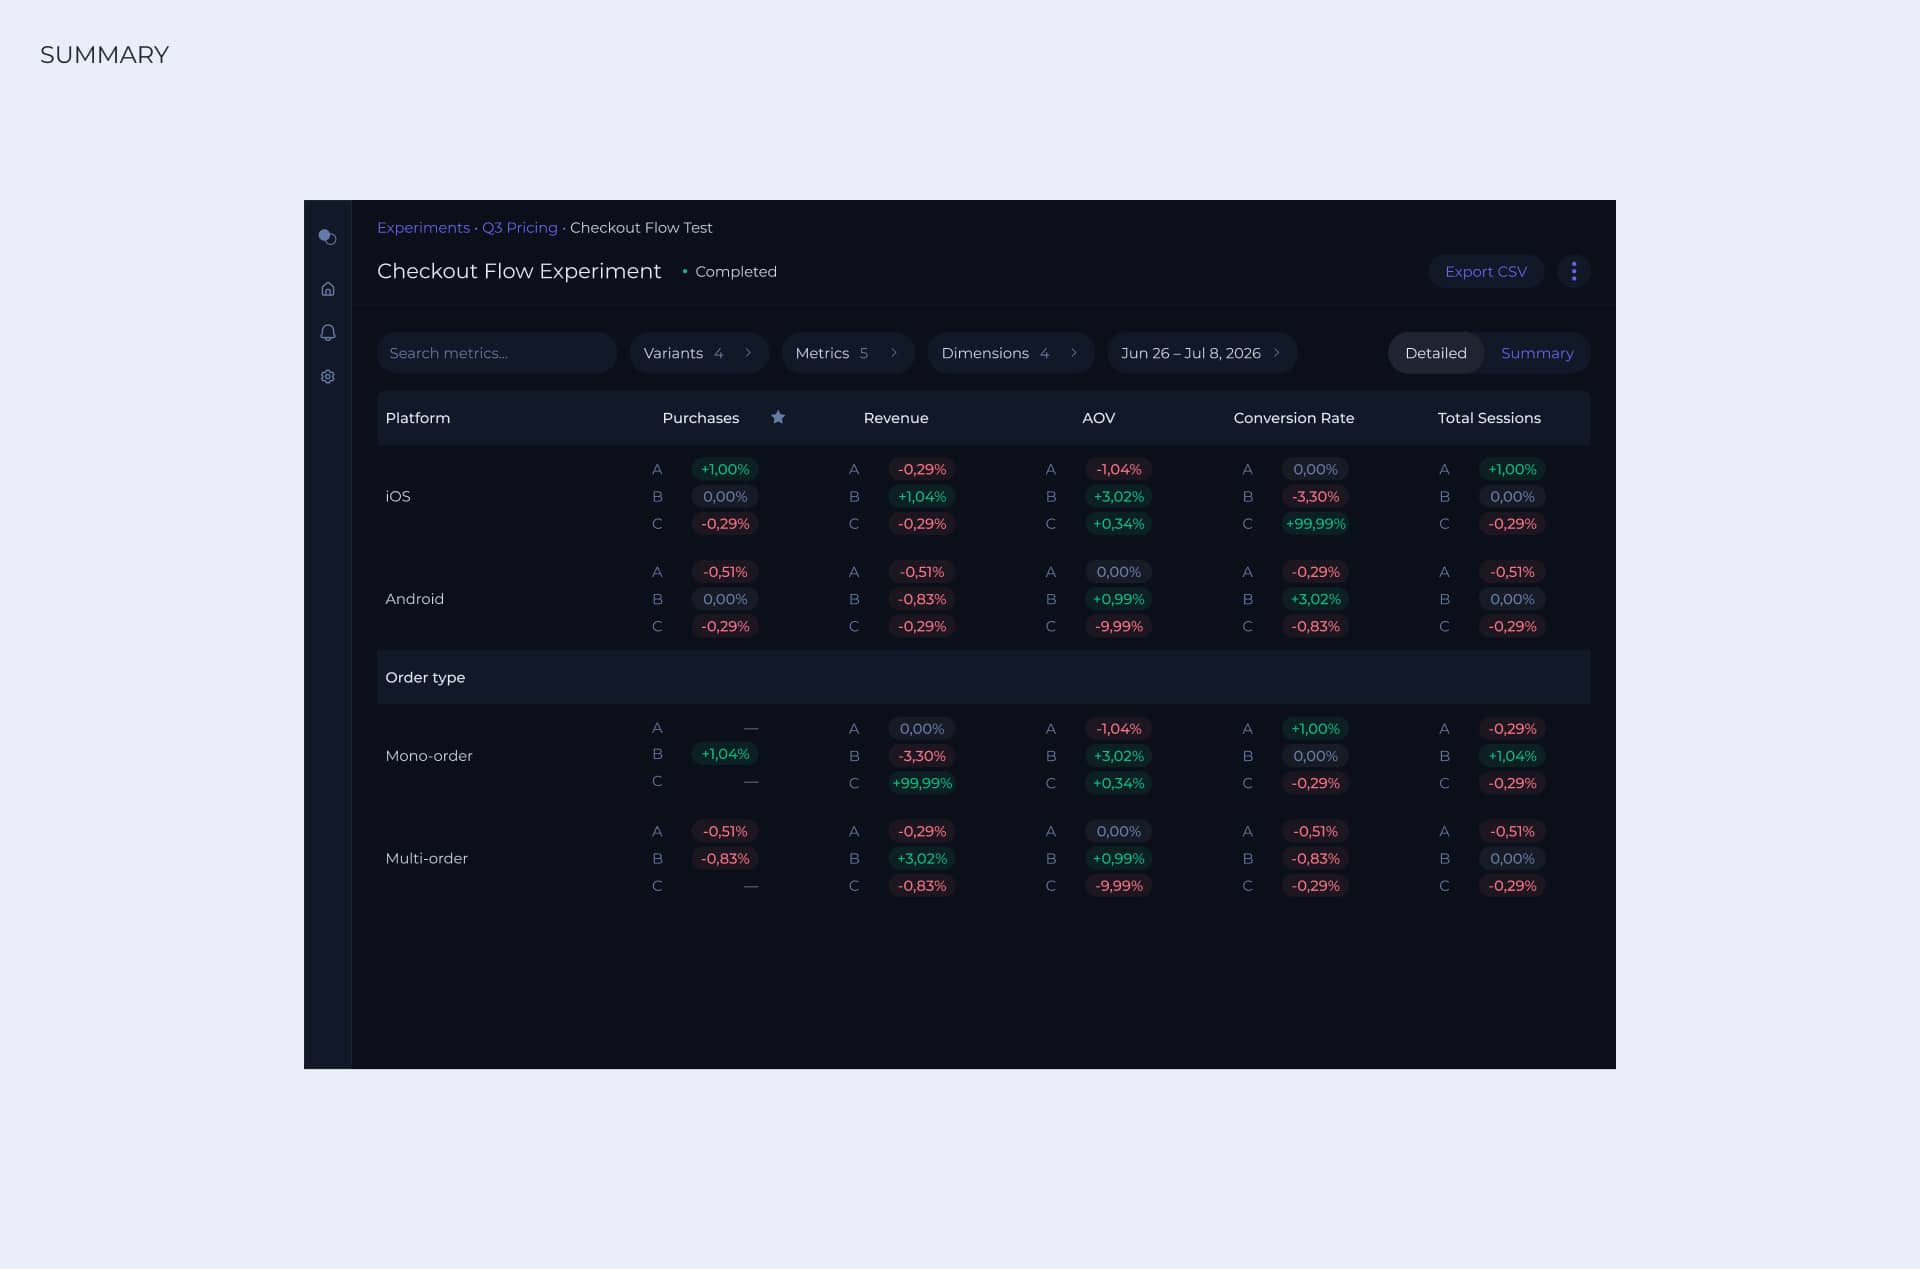Screen dimensions: 1920x1269
Task: Open the settings gear icon
Action: (327, 377)
